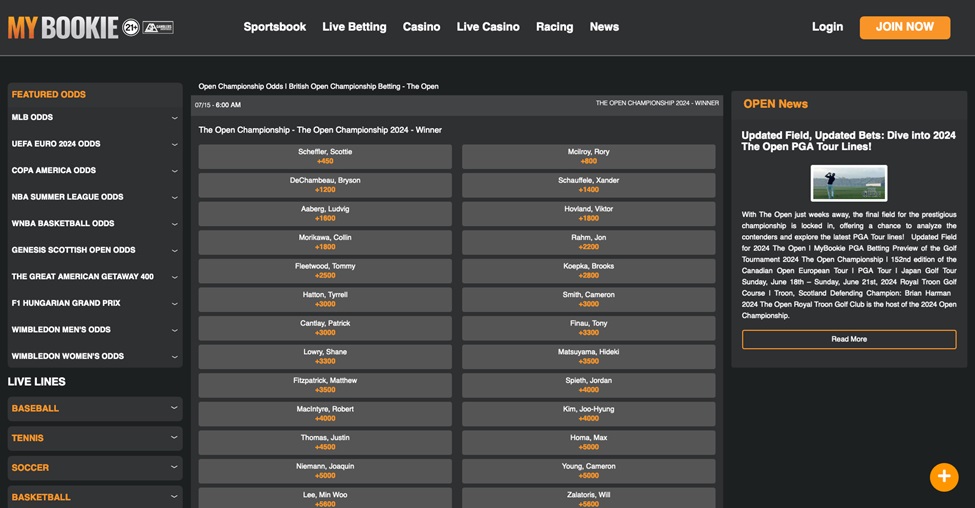Click the Login link
Image resolution: width=975 pixels, height=508 pixels.
pos(827,27)
